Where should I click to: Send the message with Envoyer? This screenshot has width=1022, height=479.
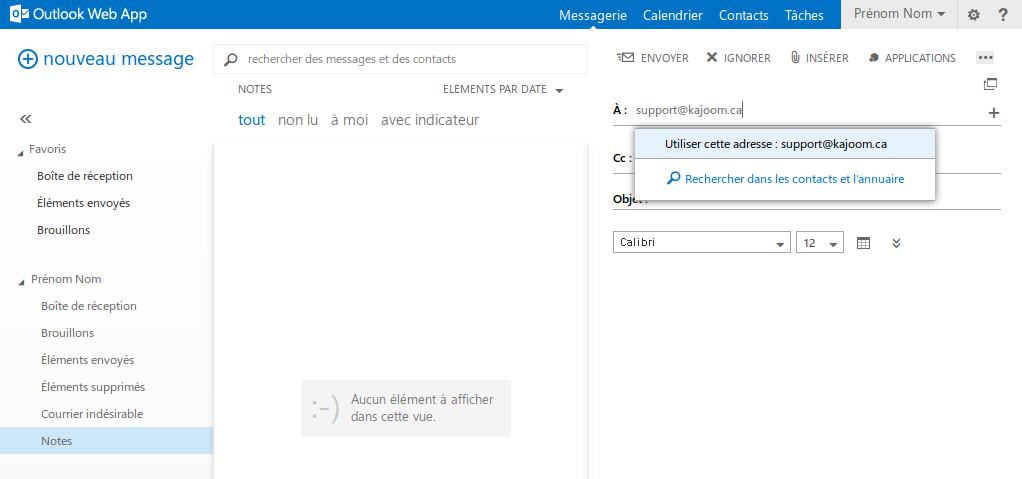(x=652, y=58)
